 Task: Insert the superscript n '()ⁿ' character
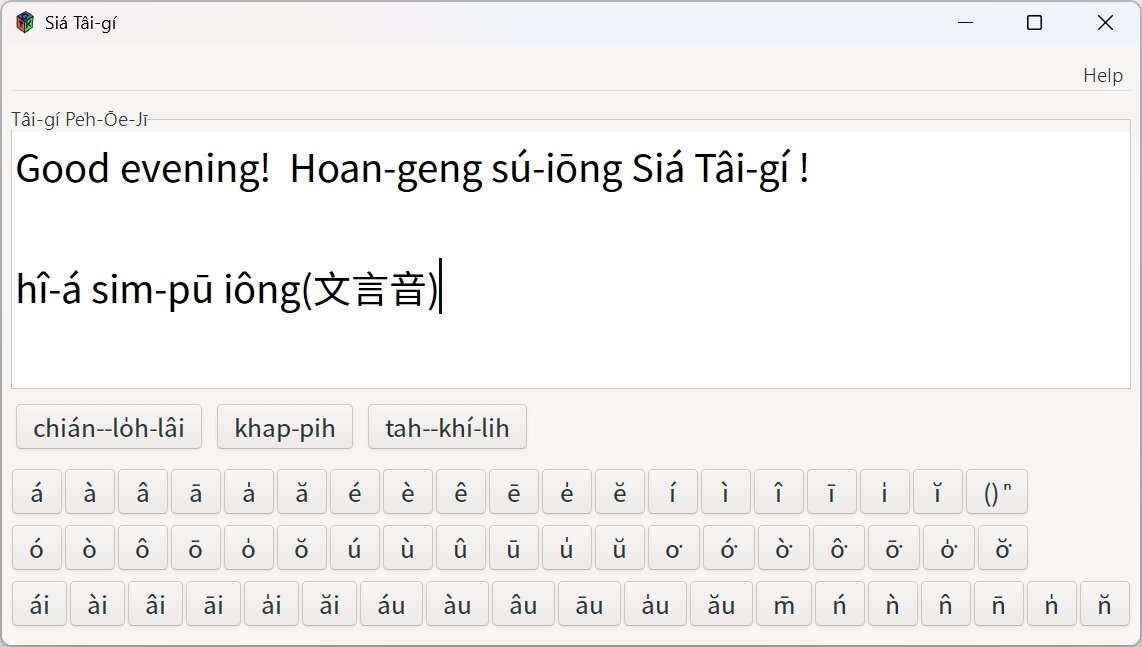click(997, 492)
